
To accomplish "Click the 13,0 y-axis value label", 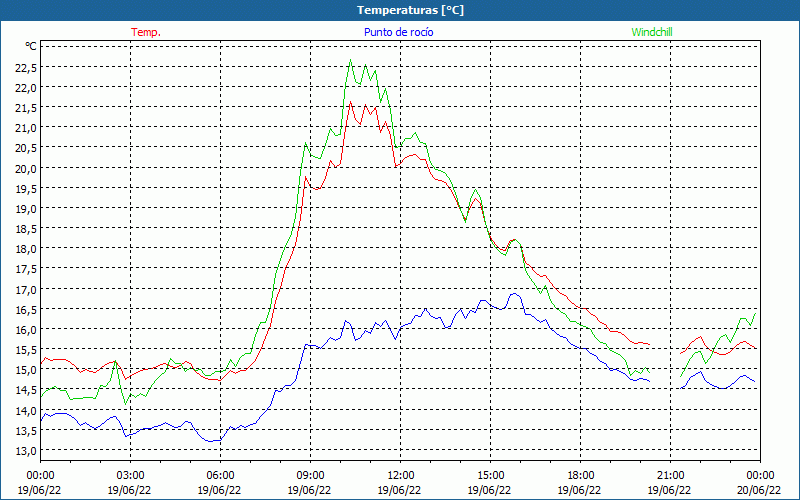I will 26,451.
